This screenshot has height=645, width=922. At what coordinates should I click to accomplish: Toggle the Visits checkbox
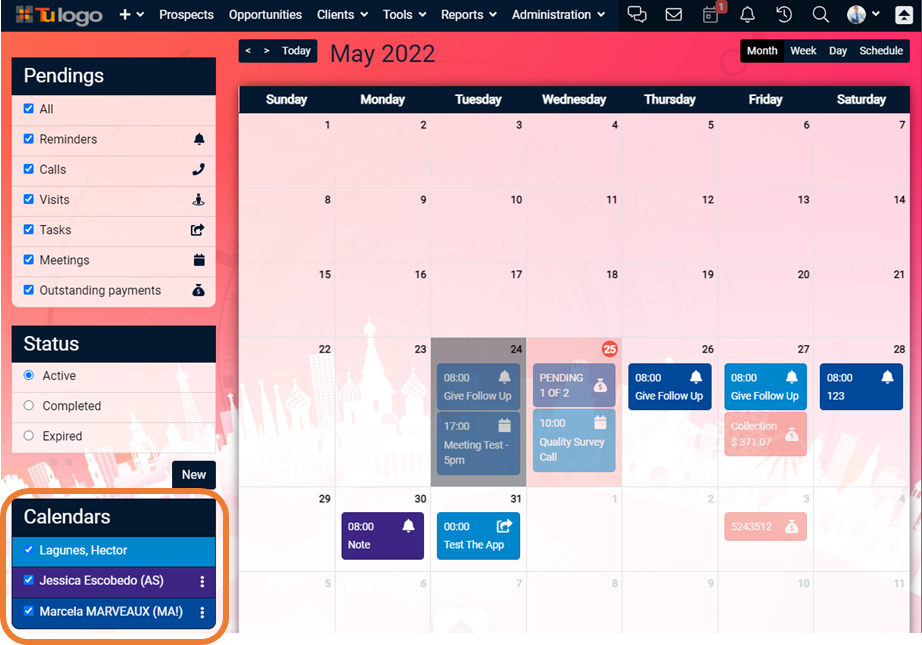(28, 199)
